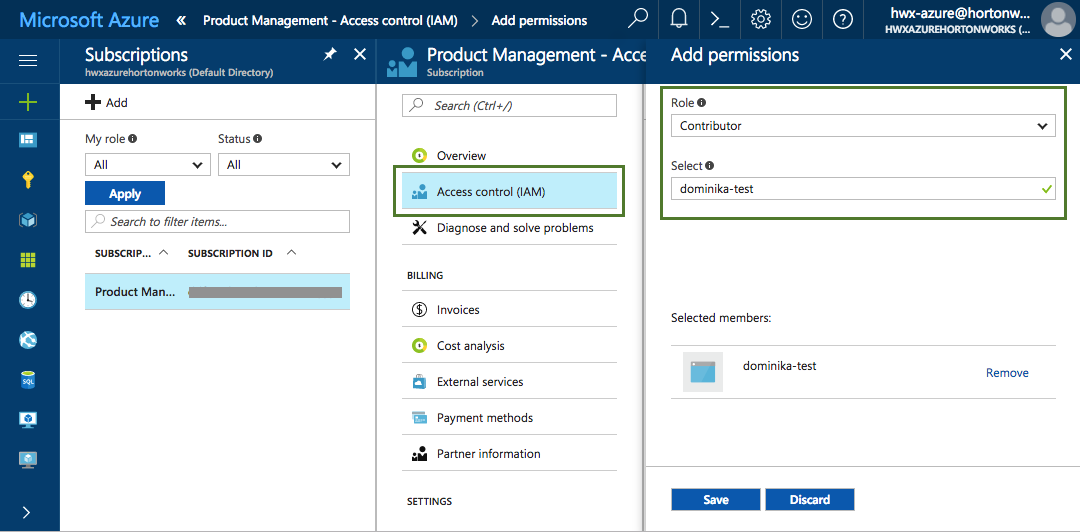Open the settings gear icon
This screenshot has height=532, width=1080.
pyautogui.click(x=761, y=19)
